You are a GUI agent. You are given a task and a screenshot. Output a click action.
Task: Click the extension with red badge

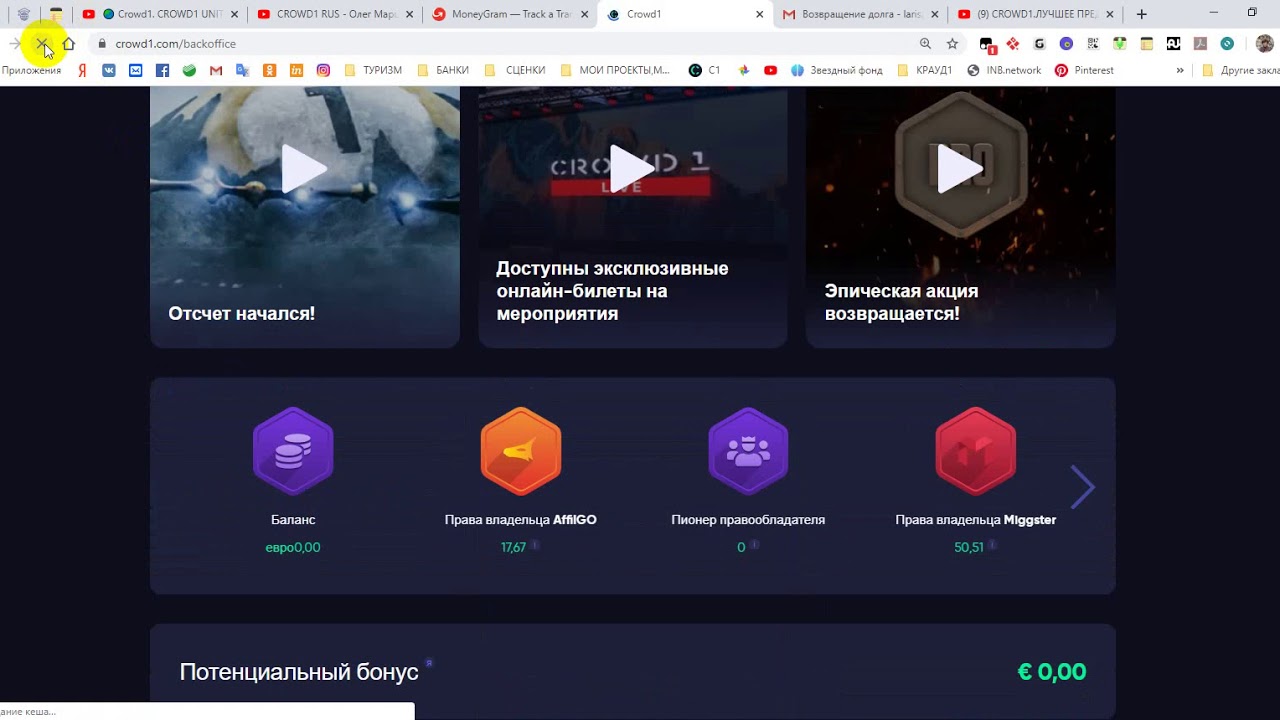pos(987,44)
